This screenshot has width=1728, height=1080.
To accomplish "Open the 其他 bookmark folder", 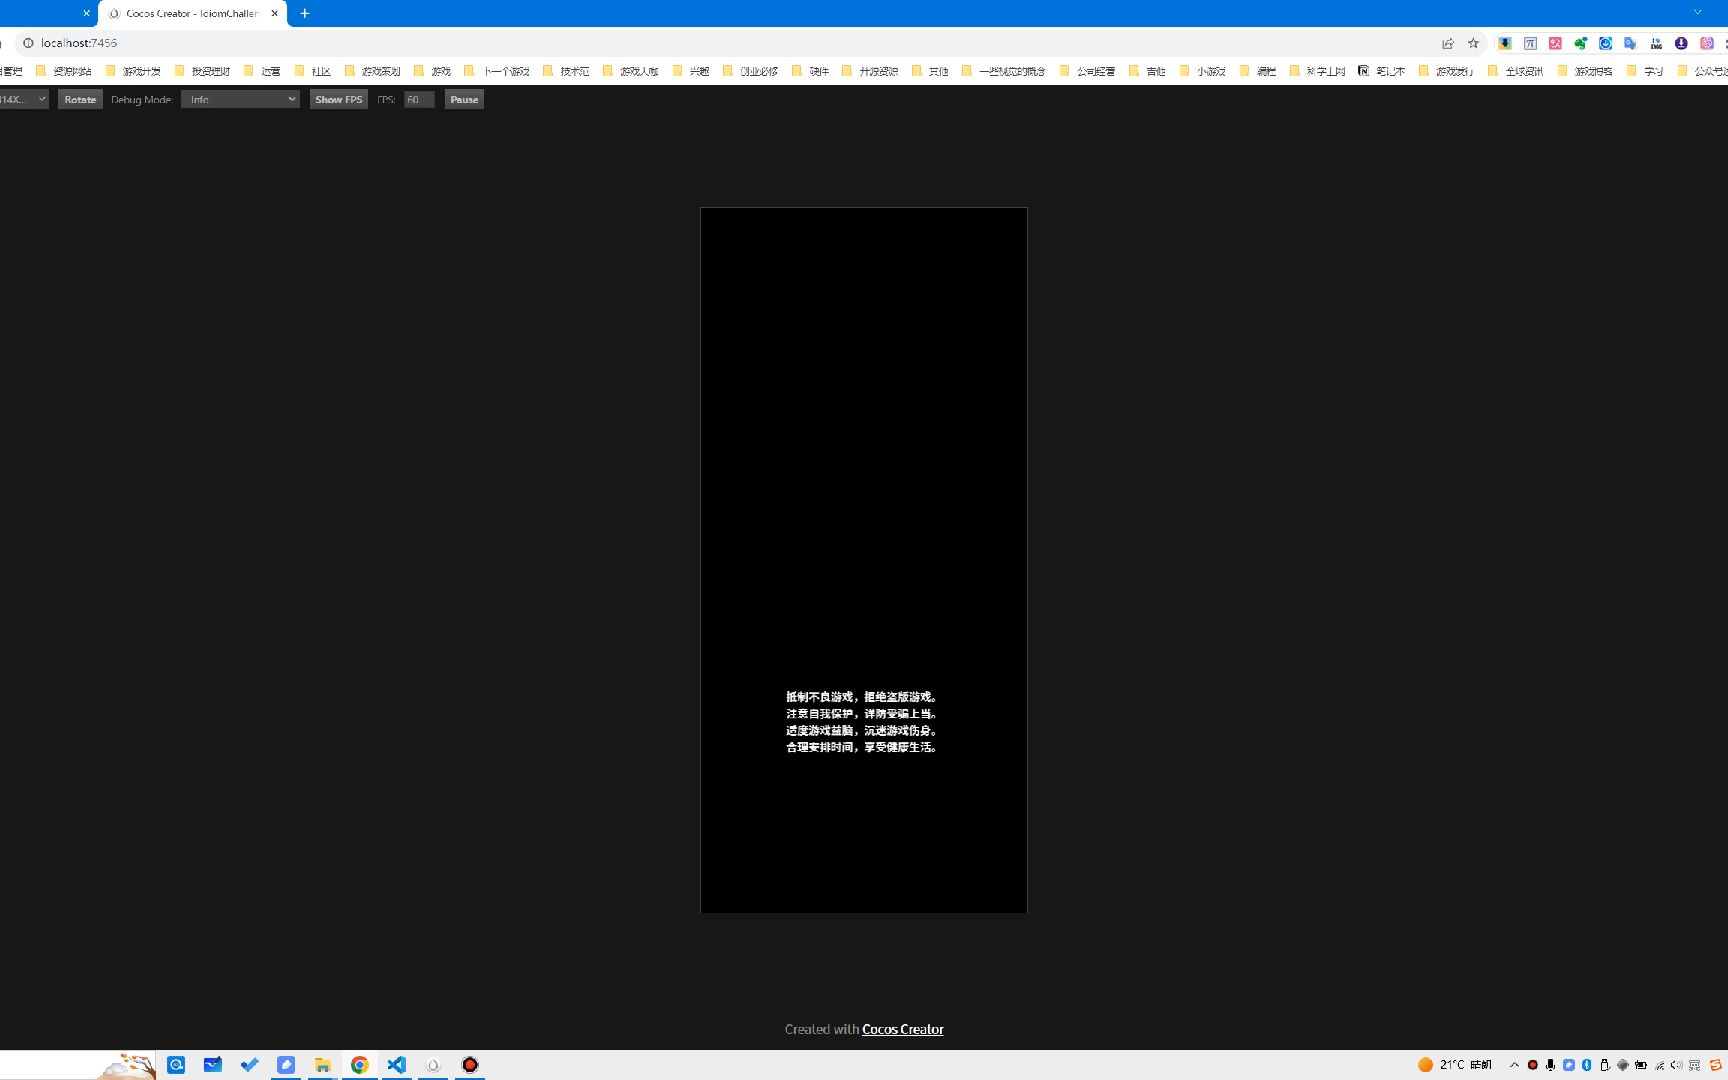I will [930, 71].
